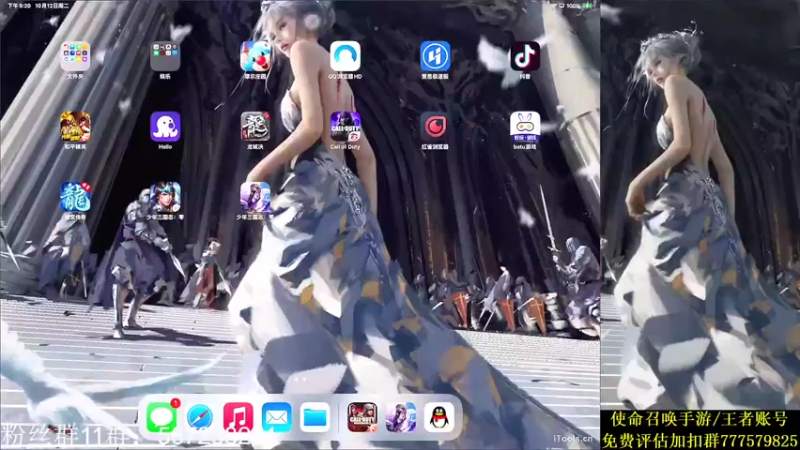Open Safari in the dock
Screen dimensions: 800x450
click(x=200, y=417)
